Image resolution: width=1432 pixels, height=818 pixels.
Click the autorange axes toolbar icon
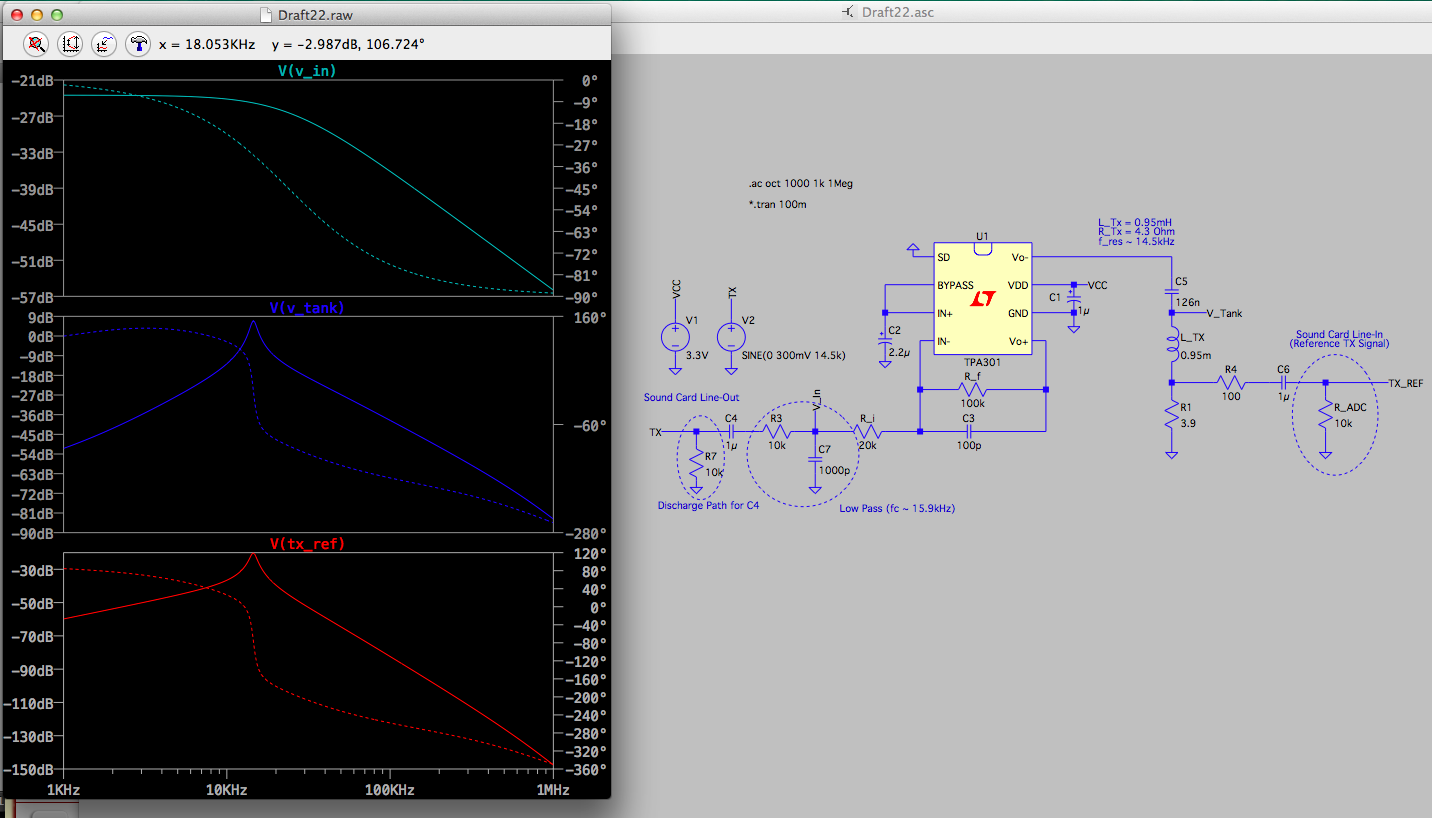coord(70,44)
